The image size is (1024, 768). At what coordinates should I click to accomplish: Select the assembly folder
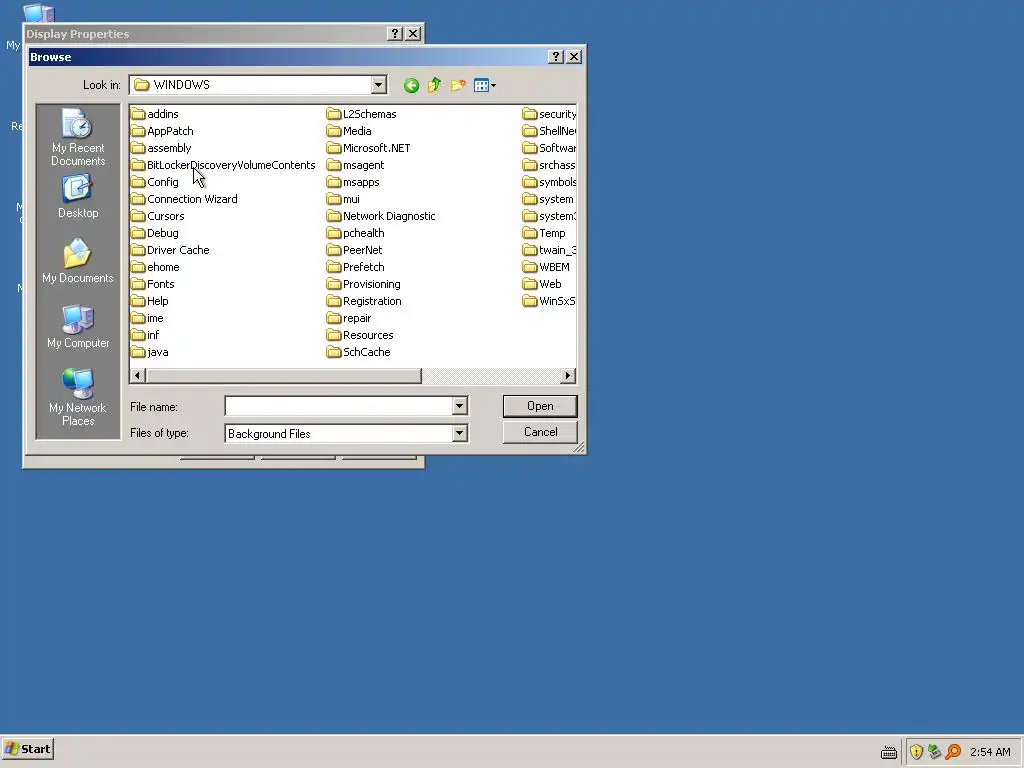pyautogui.click(x=161, y=148)
